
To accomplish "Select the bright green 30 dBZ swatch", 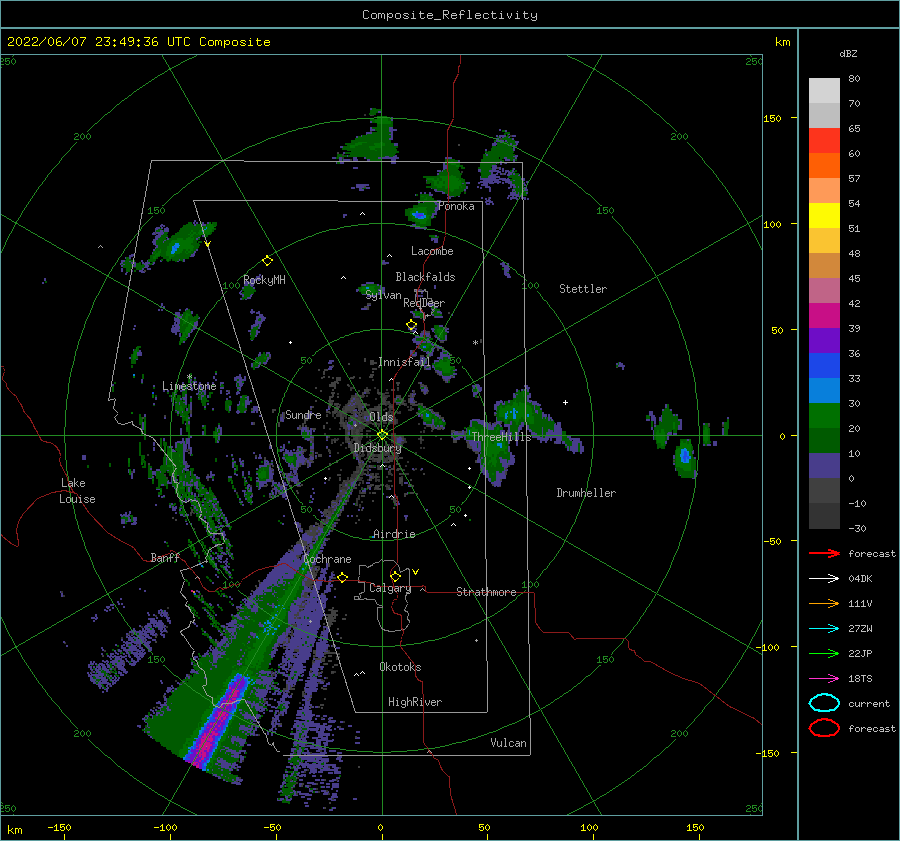I will [824, 415].
